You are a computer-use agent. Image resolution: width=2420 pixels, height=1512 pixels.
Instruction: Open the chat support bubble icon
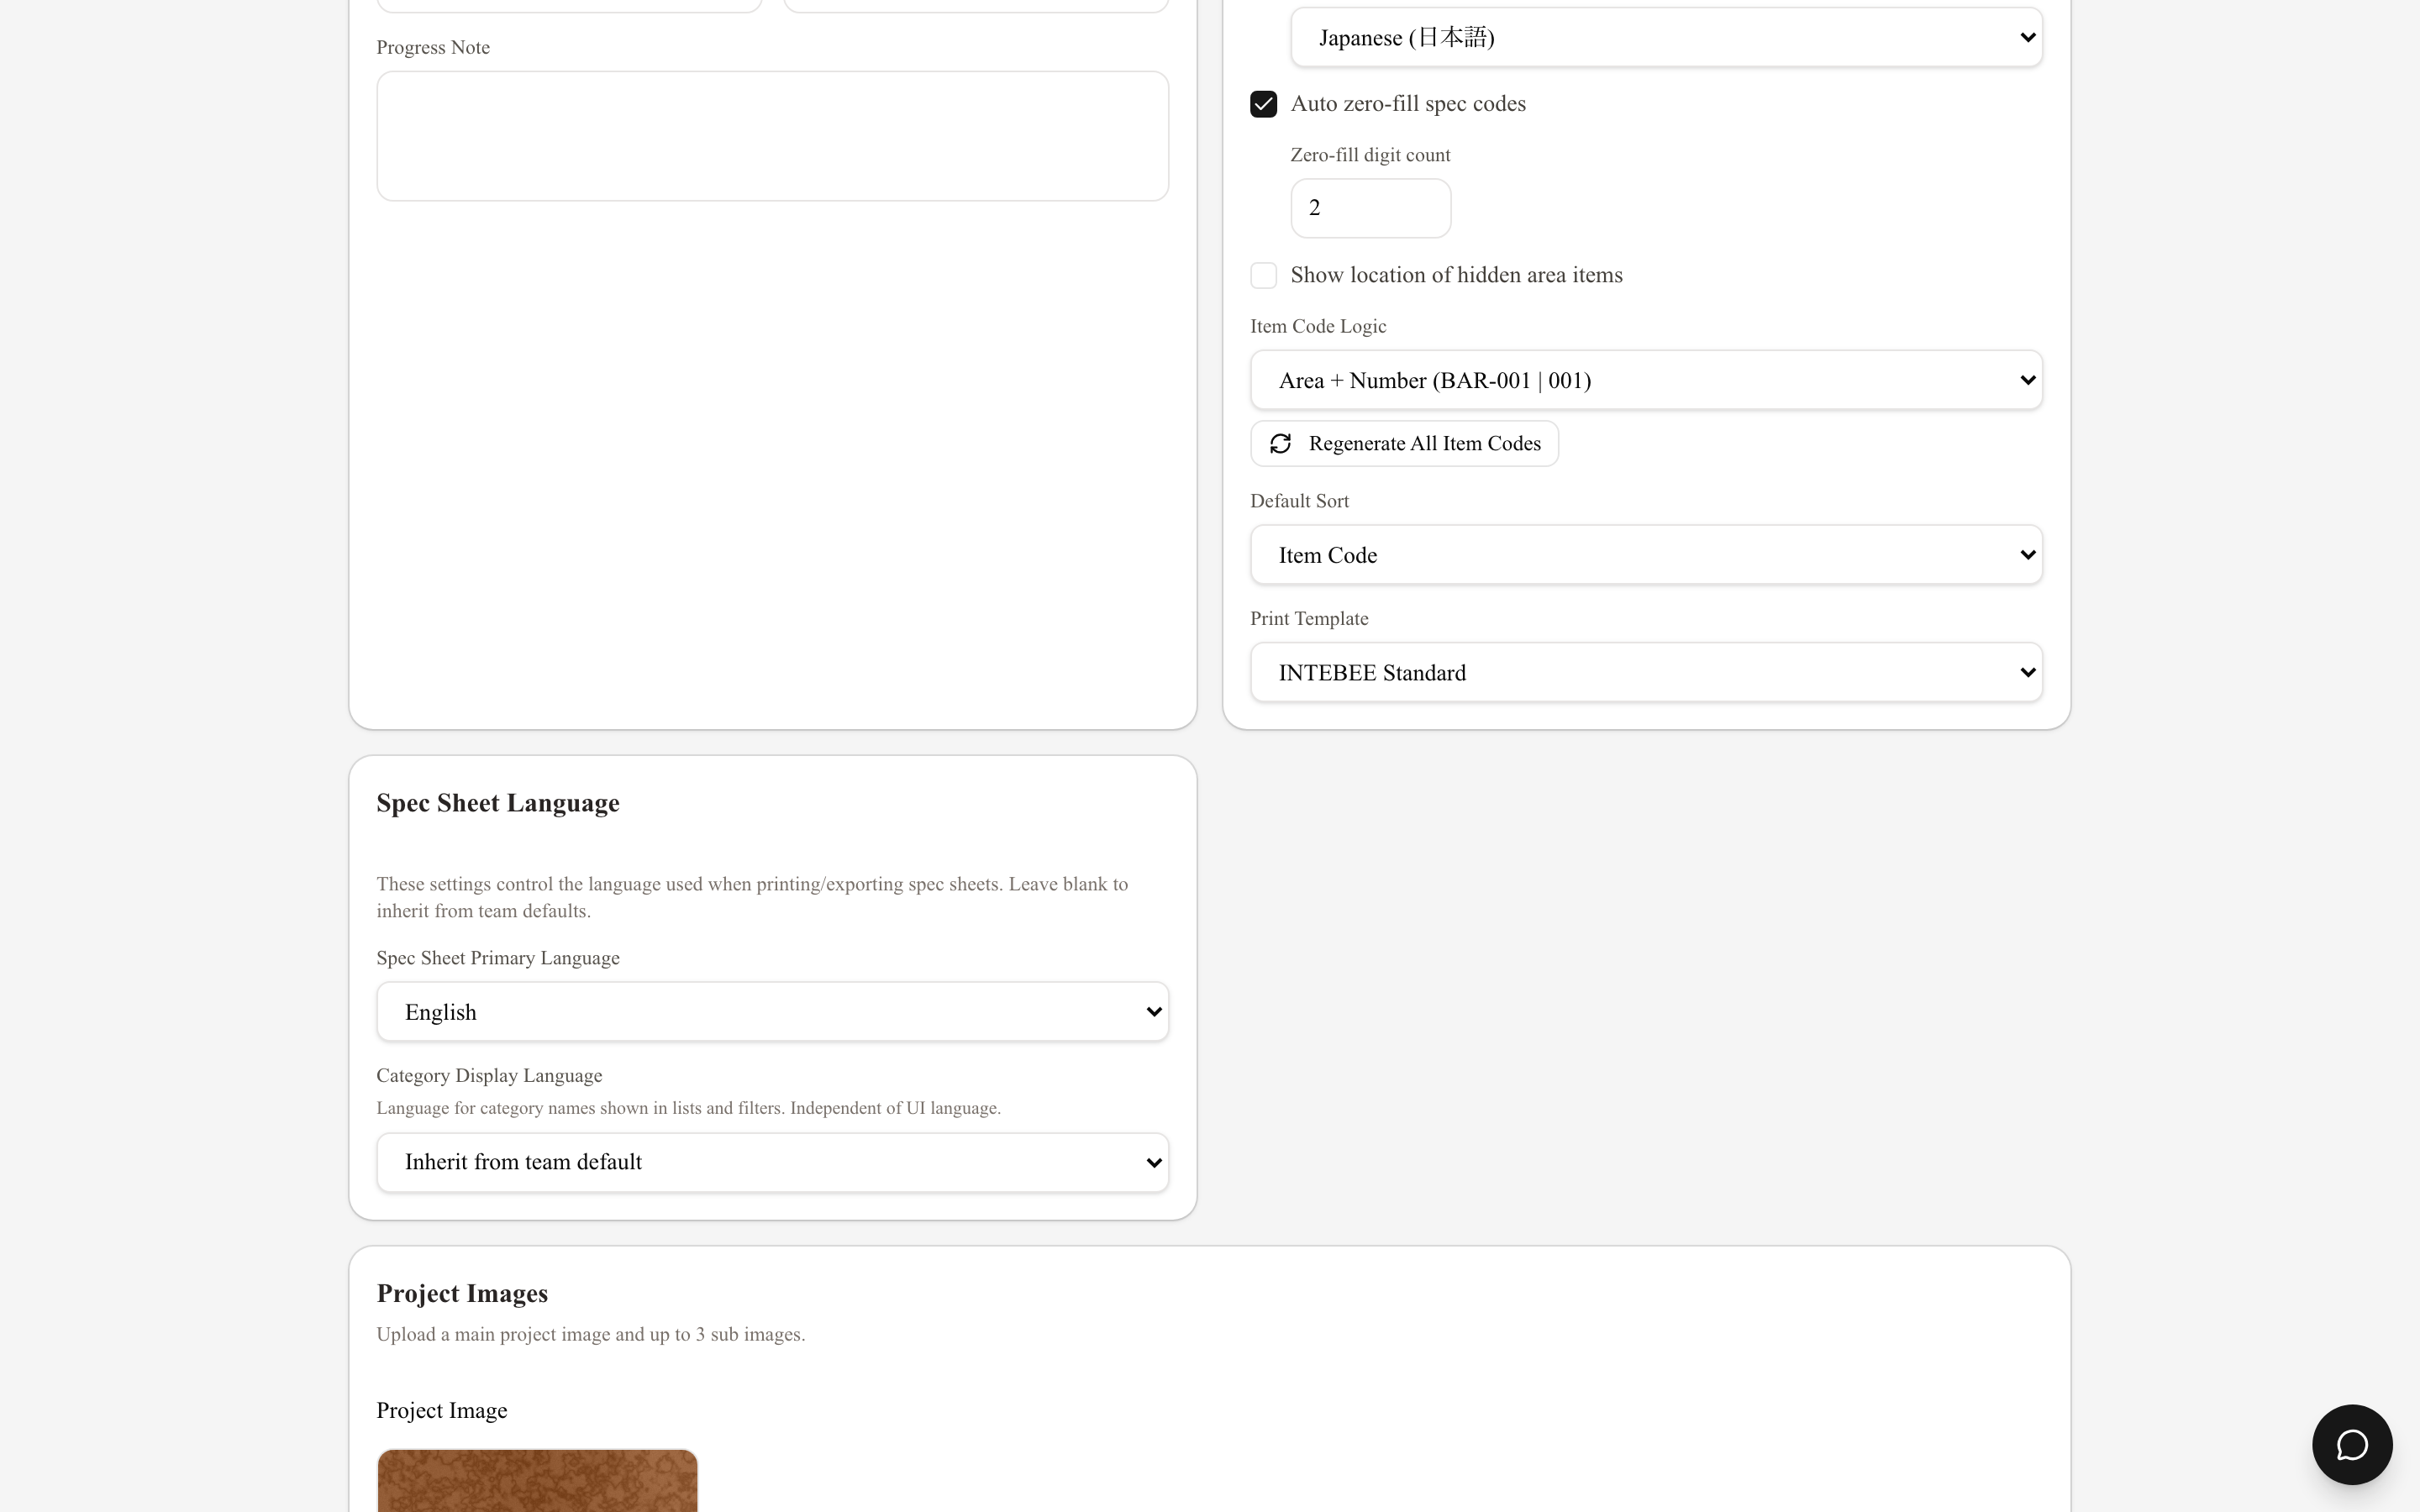[x=2351, y=1444]
